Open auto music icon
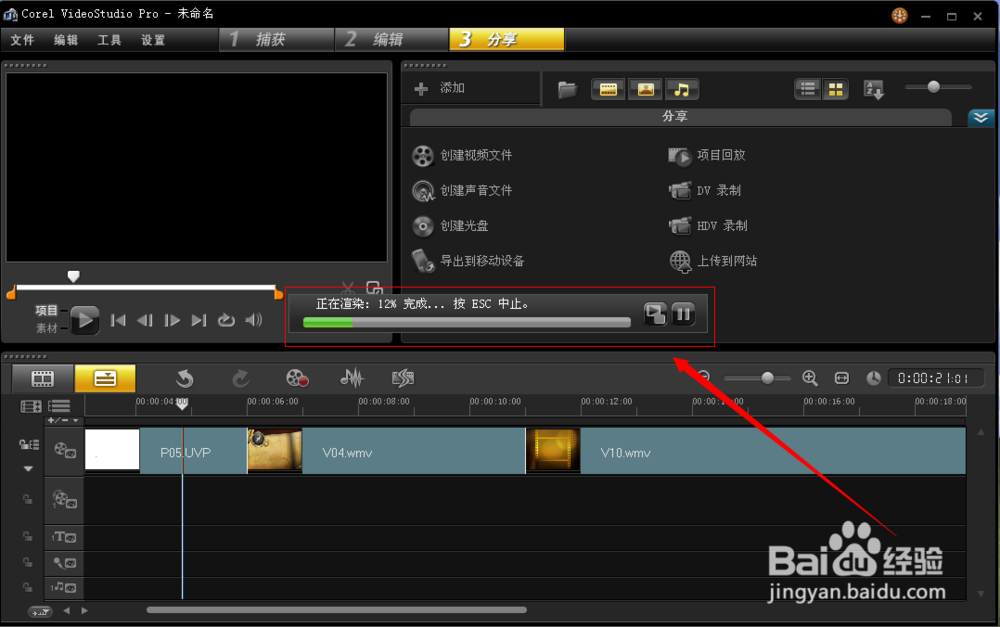Screen dimensions: 1000x627 tap(403, 378)
